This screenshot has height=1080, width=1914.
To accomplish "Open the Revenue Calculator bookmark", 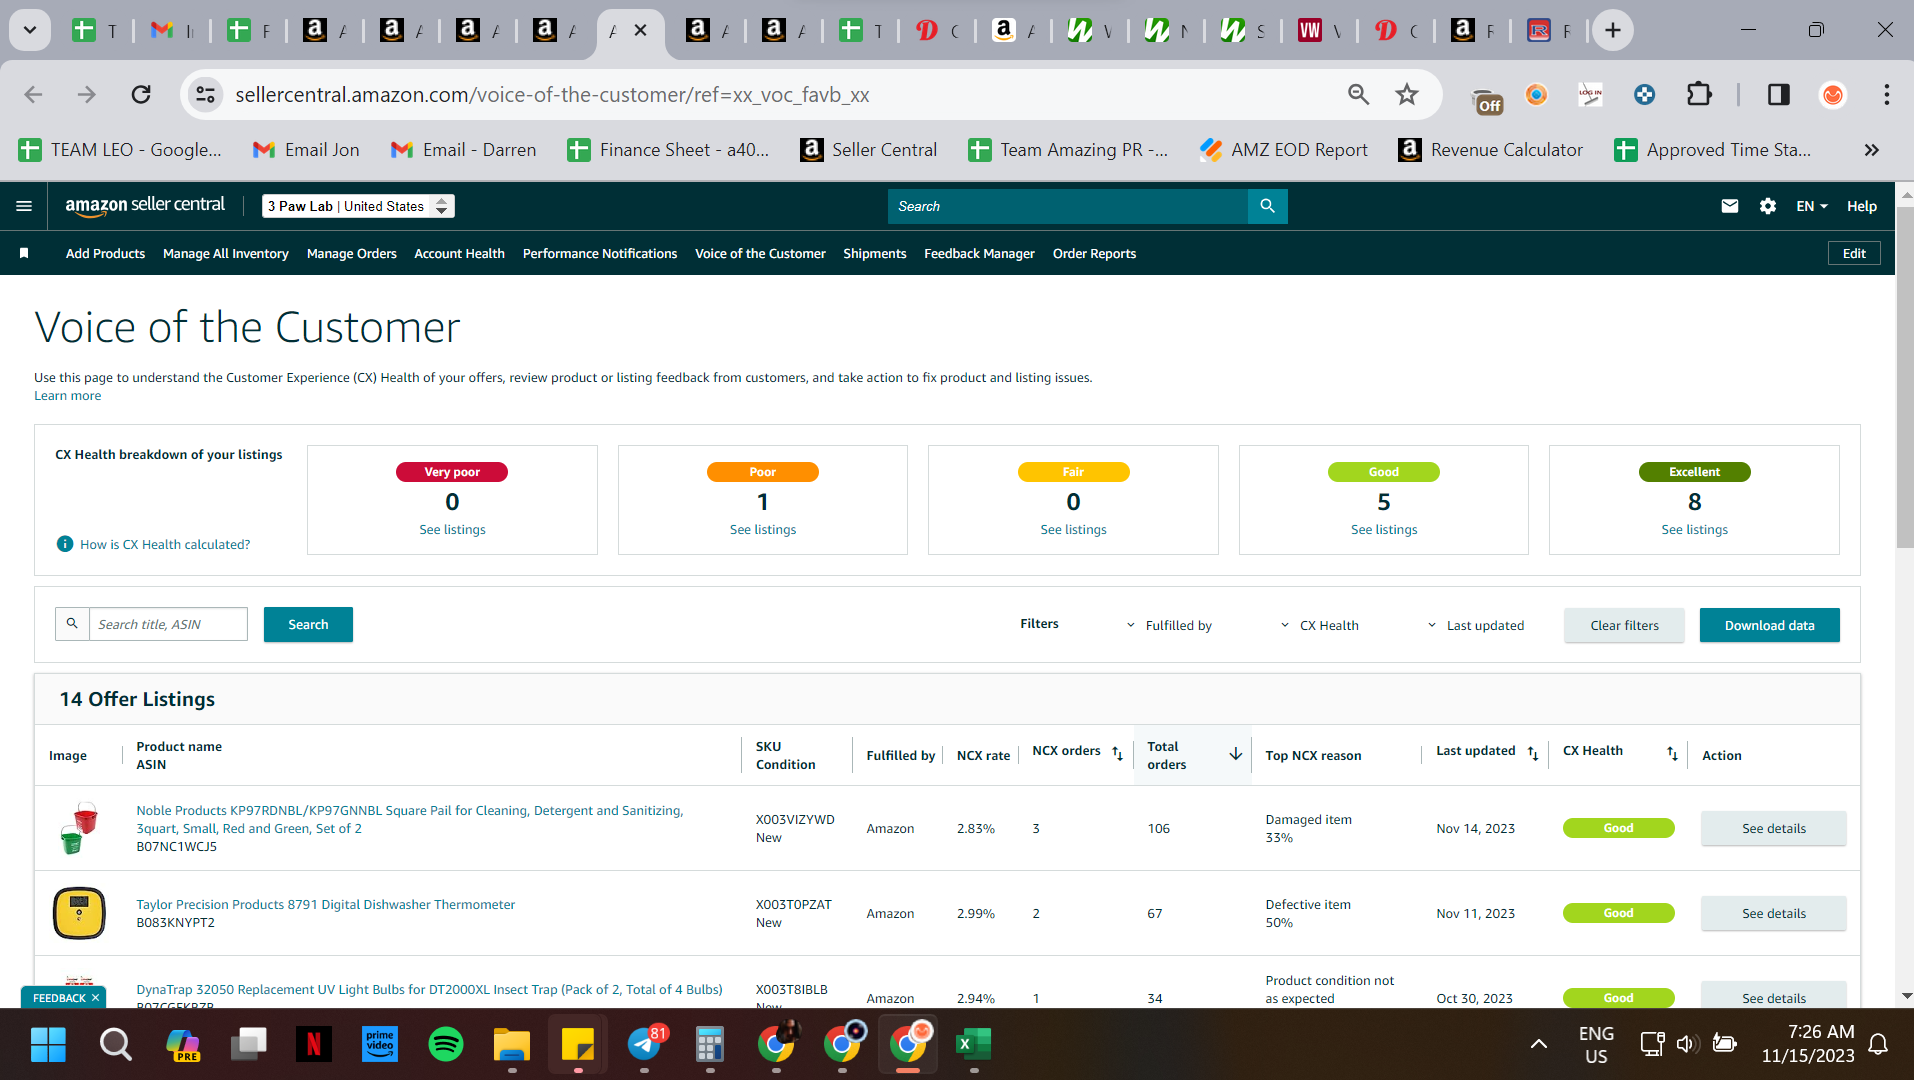I will tap(1490, 149).
